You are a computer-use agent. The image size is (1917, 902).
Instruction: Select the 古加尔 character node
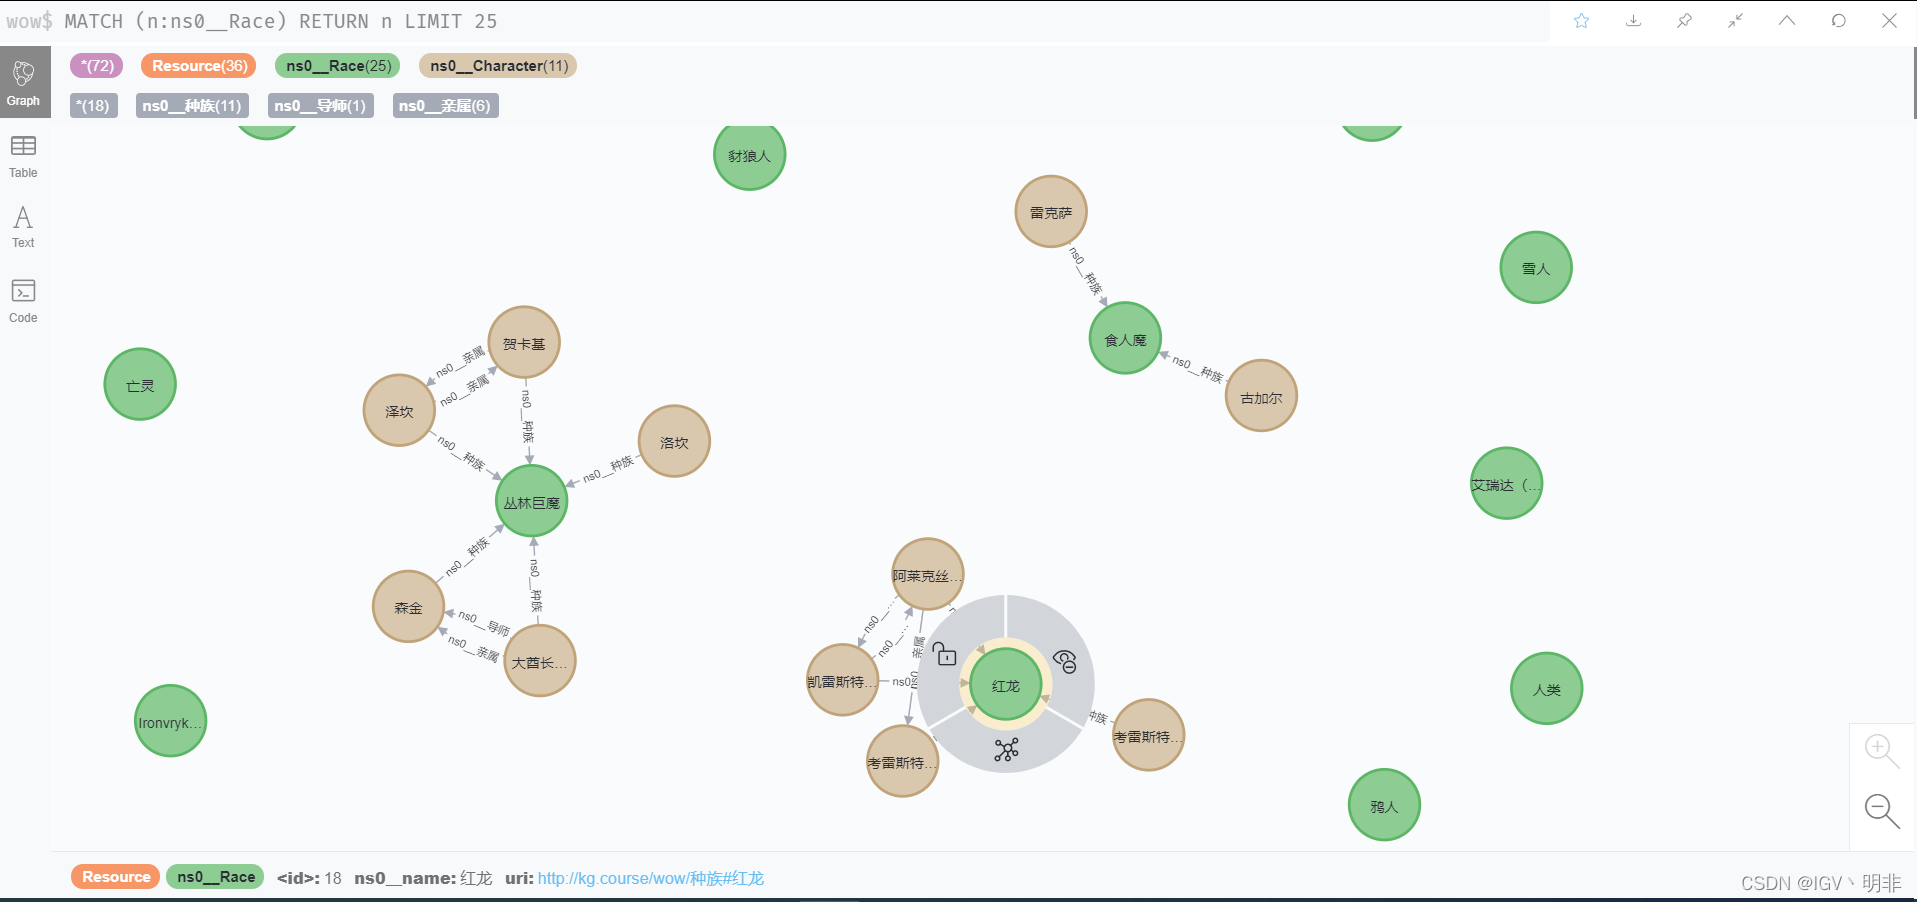click(x=1261, y=397)
